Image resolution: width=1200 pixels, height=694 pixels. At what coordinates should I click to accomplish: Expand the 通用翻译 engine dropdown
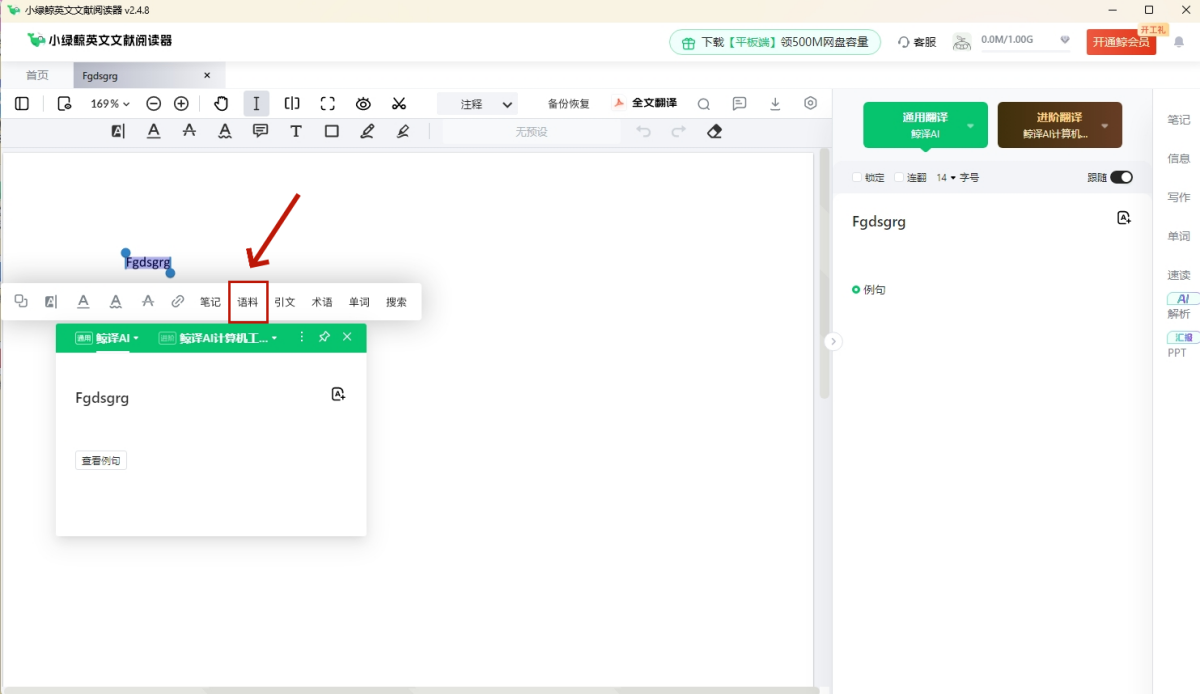(970, 126)
